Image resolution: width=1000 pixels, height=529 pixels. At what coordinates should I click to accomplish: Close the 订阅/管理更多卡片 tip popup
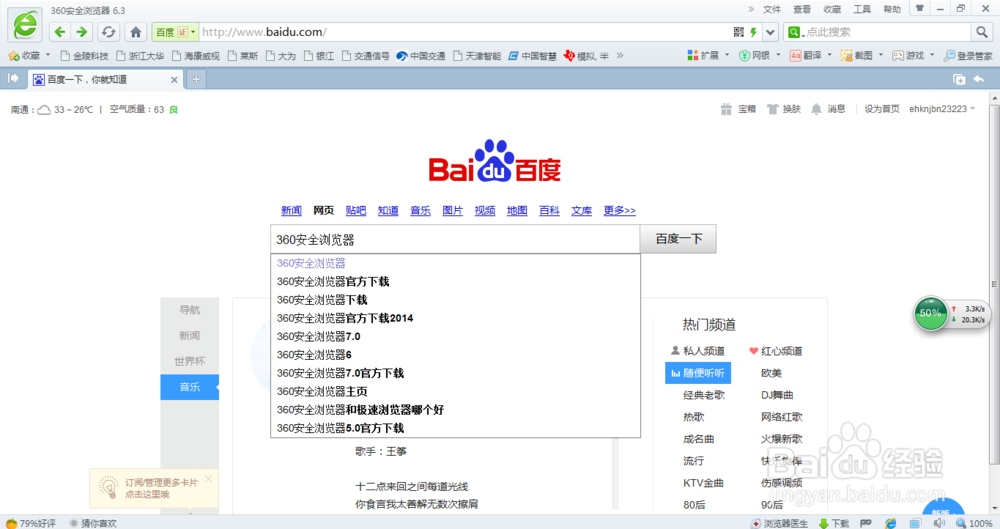tap(209, 479)
